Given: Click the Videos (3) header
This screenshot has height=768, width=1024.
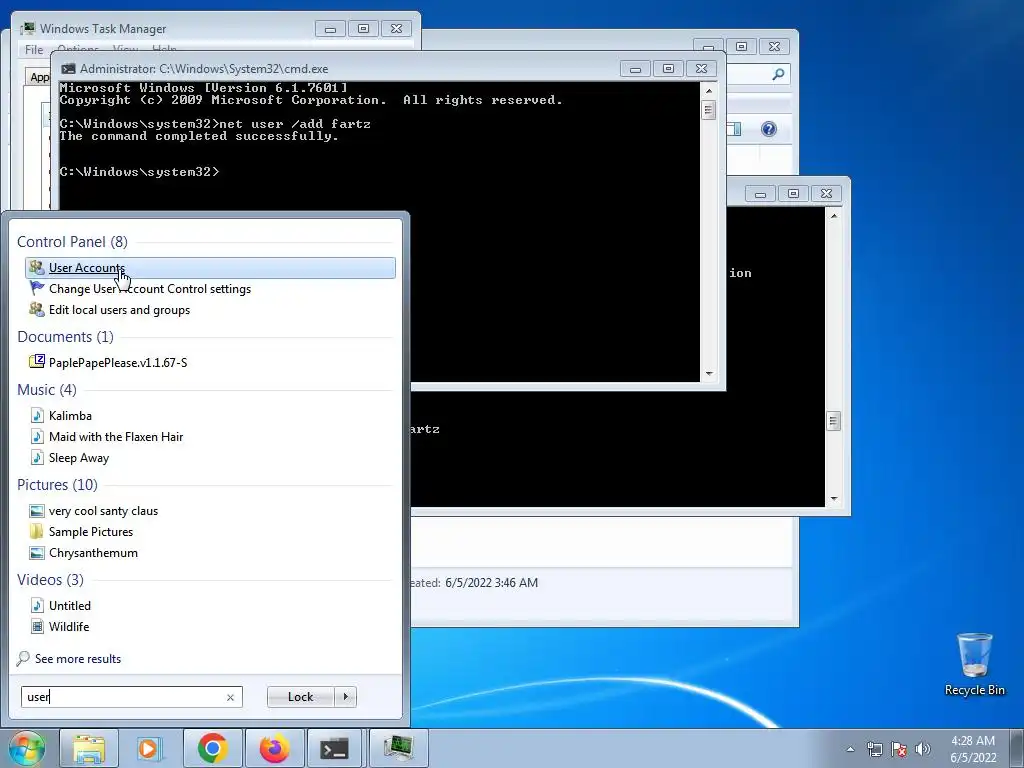Looking at the screenshot, I should (50, 579).
